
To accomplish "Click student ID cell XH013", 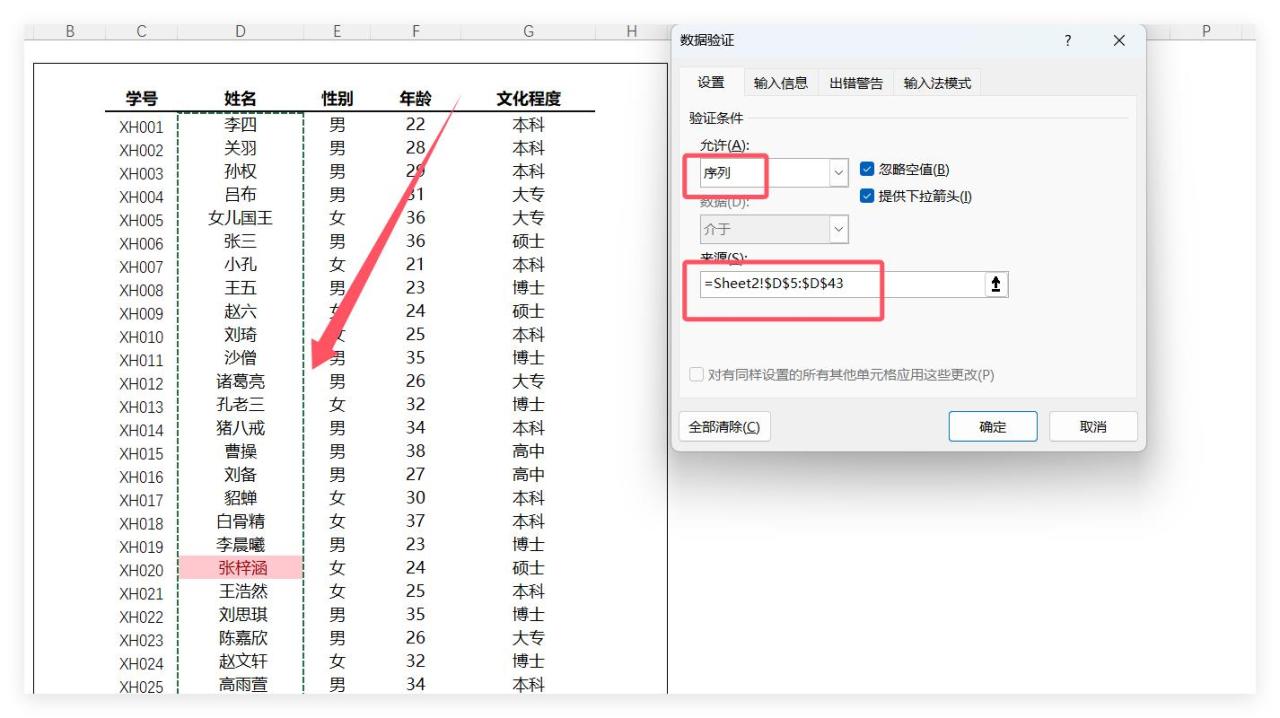I will 141,407.
